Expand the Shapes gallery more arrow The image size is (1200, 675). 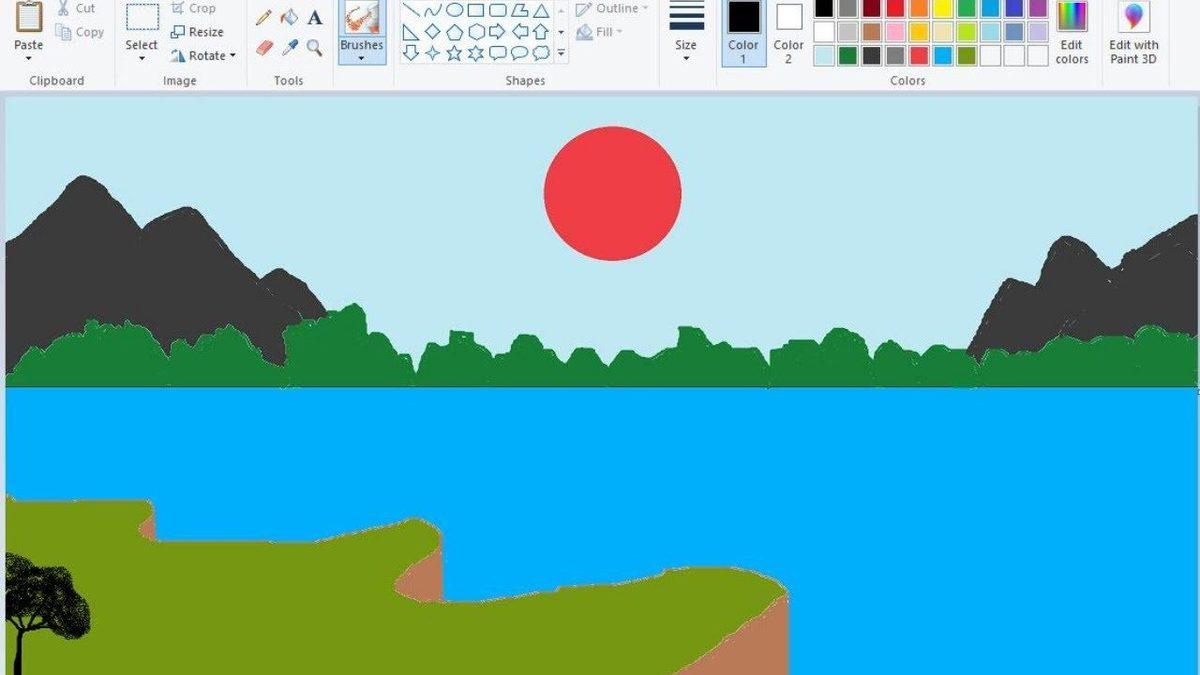pos(561,52)
